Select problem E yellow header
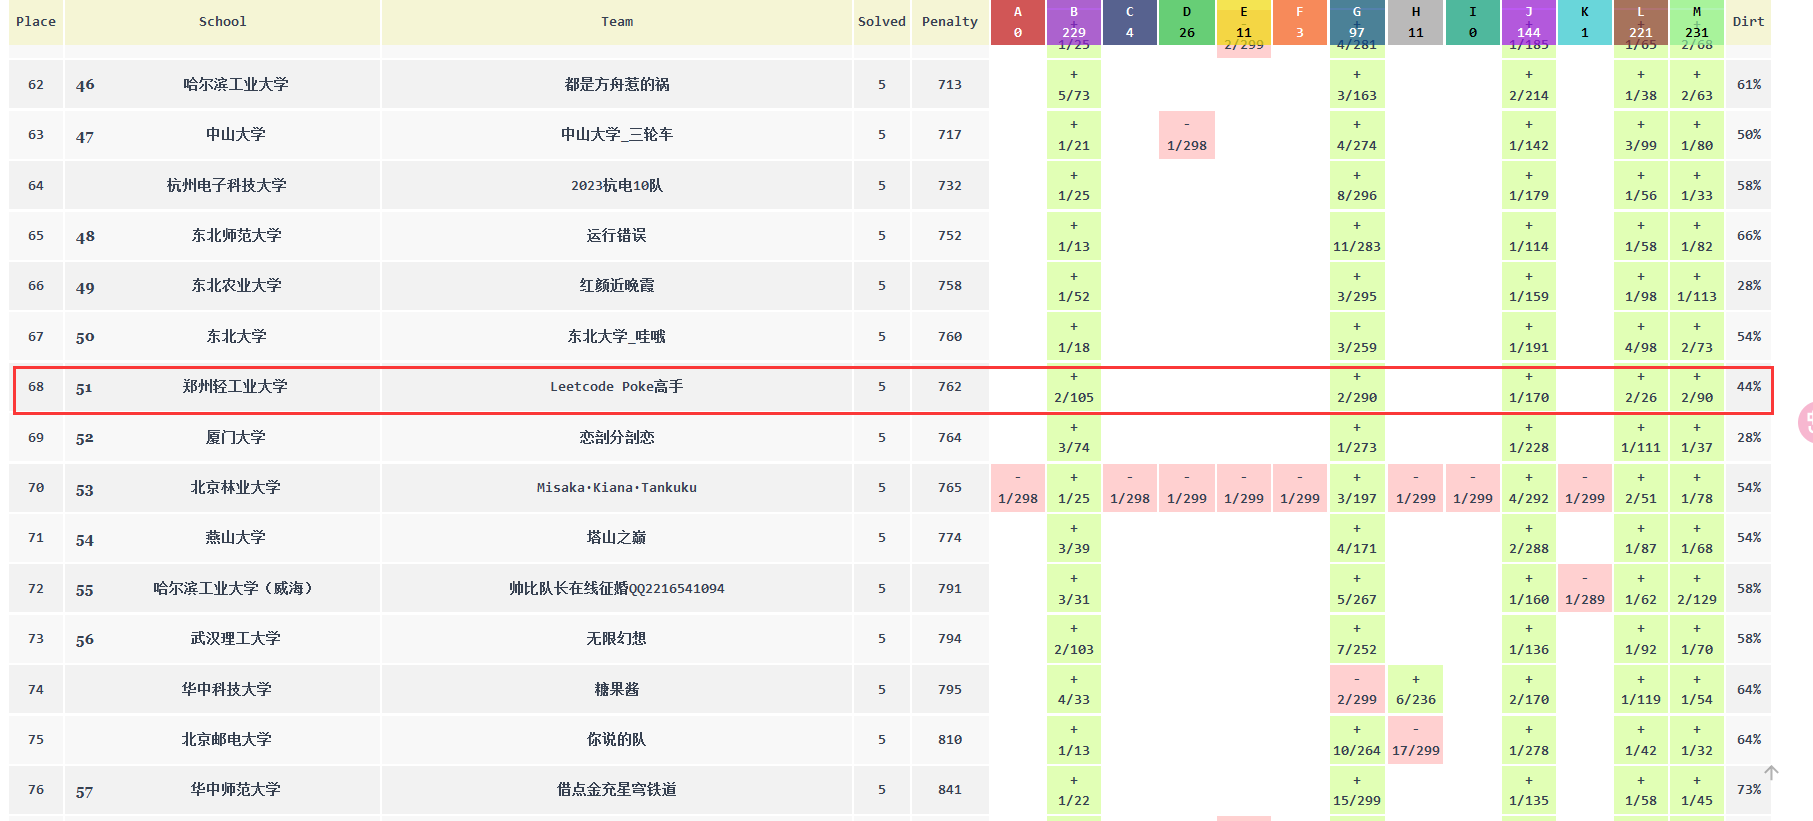 click(x=1244, y=22)
